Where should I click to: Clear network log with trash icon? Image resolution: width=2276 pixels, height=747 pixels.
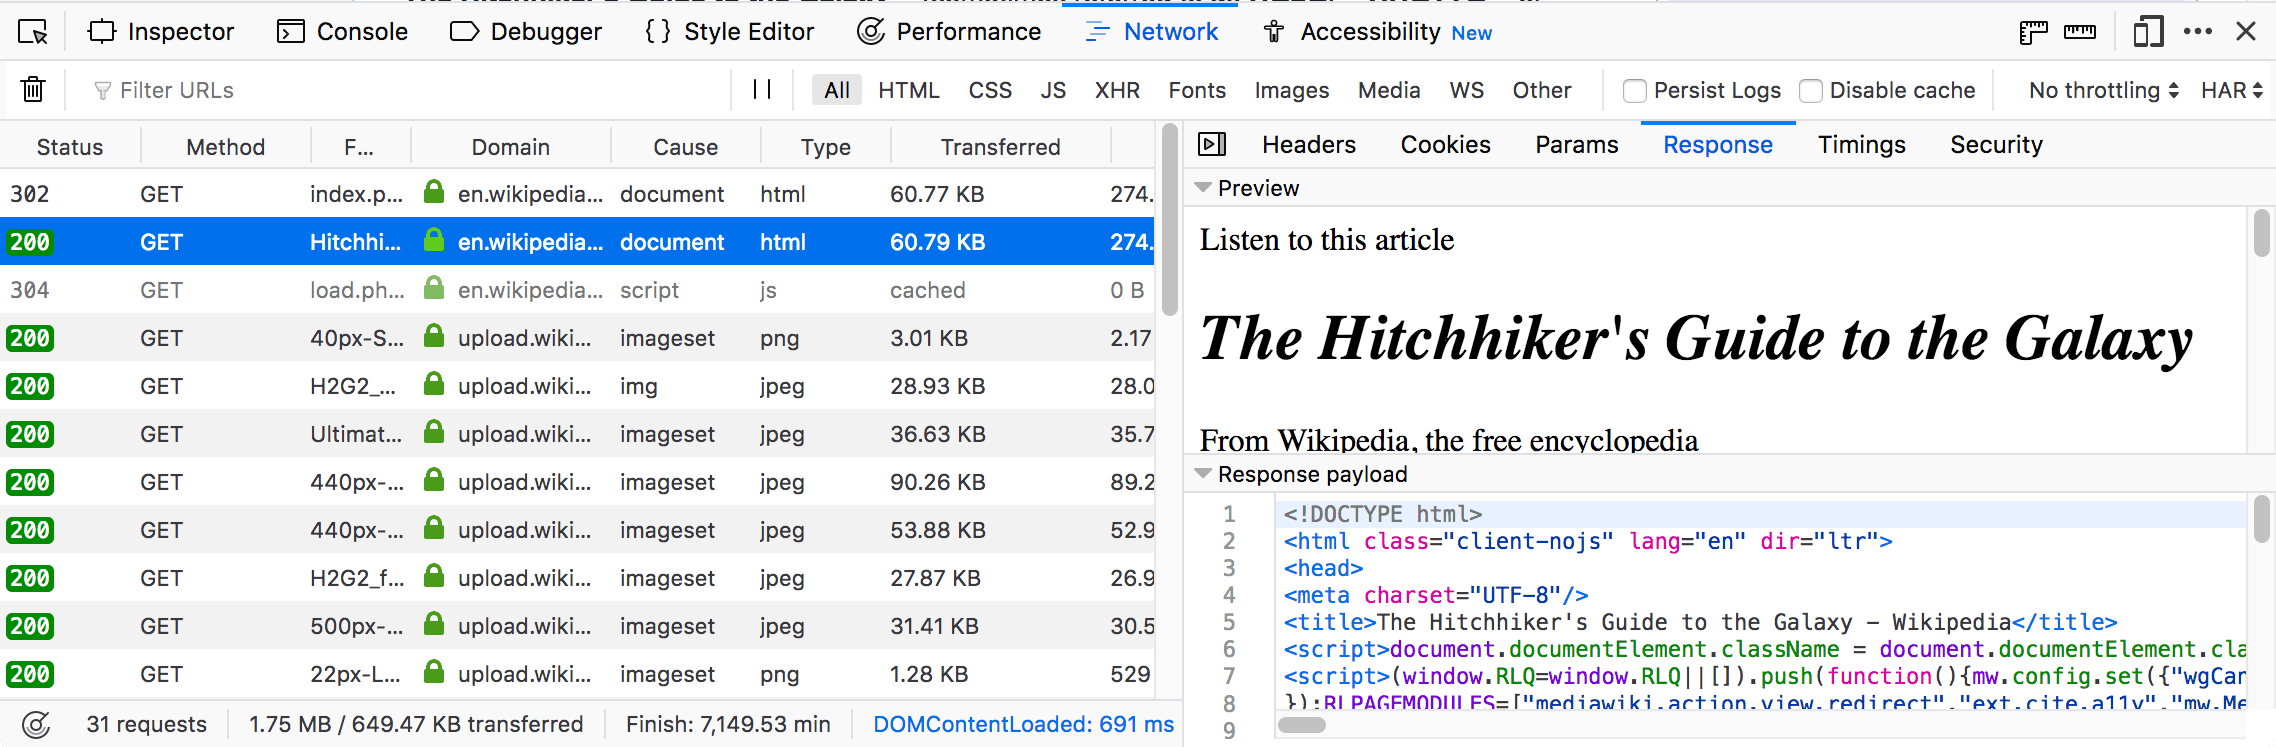[x=33, y=90]
